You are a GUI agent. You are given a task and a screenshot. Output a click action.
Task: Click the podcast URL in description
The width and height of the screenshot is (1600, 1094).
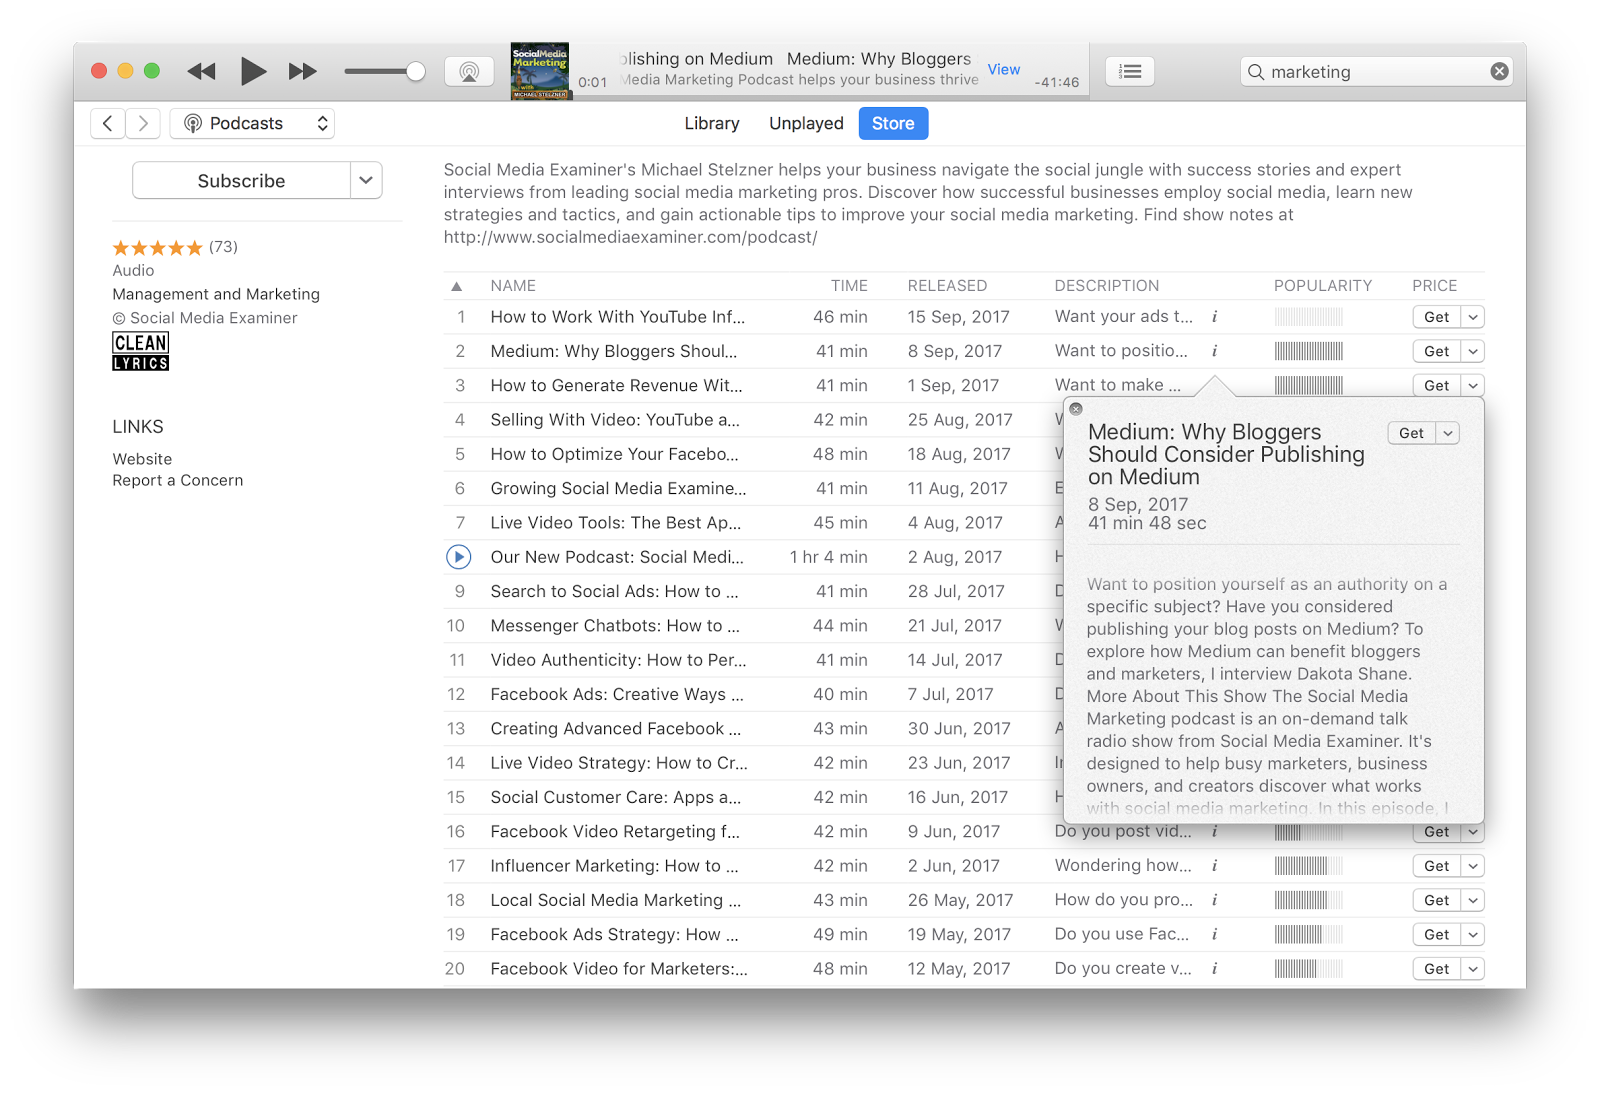click(x=631, y=237)
